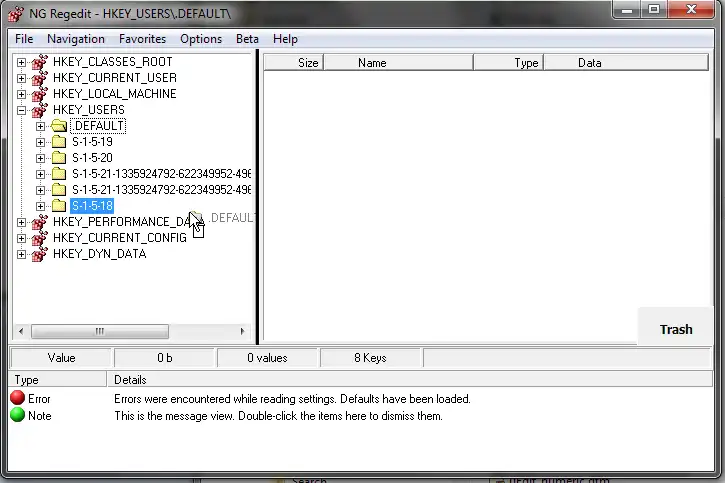Click the HKEY_CURRENT_USER registry hive icon

click(x=40, y=78)
